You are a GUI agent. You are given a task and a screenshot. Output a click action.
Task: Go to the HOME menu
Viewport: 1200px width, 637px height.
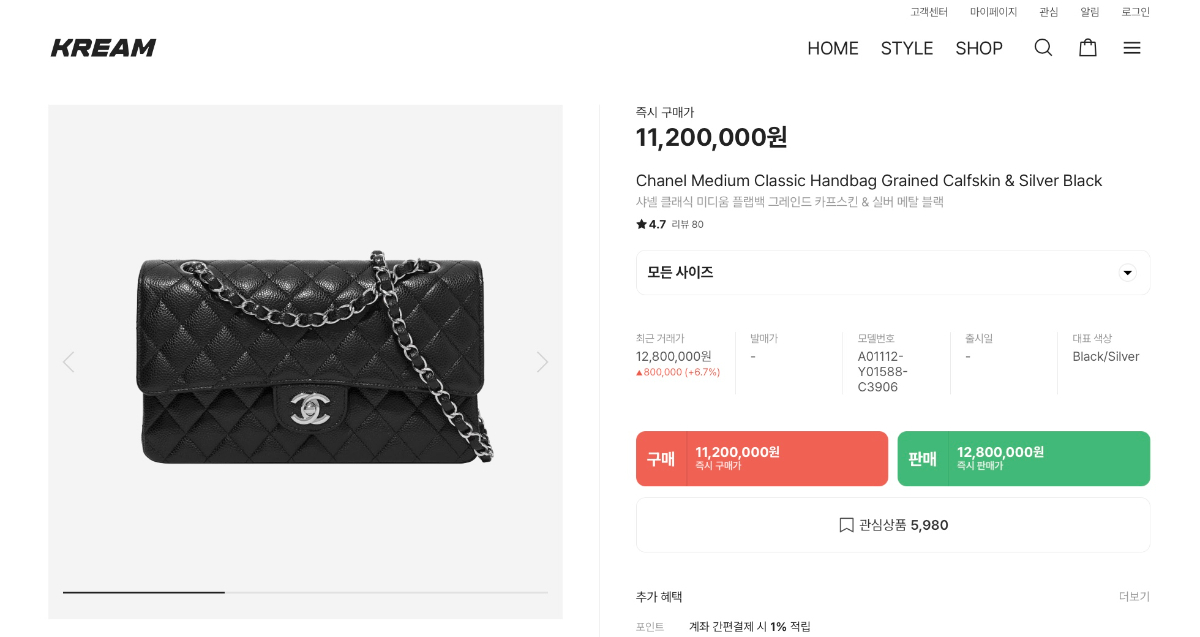(x=833, y=48)
